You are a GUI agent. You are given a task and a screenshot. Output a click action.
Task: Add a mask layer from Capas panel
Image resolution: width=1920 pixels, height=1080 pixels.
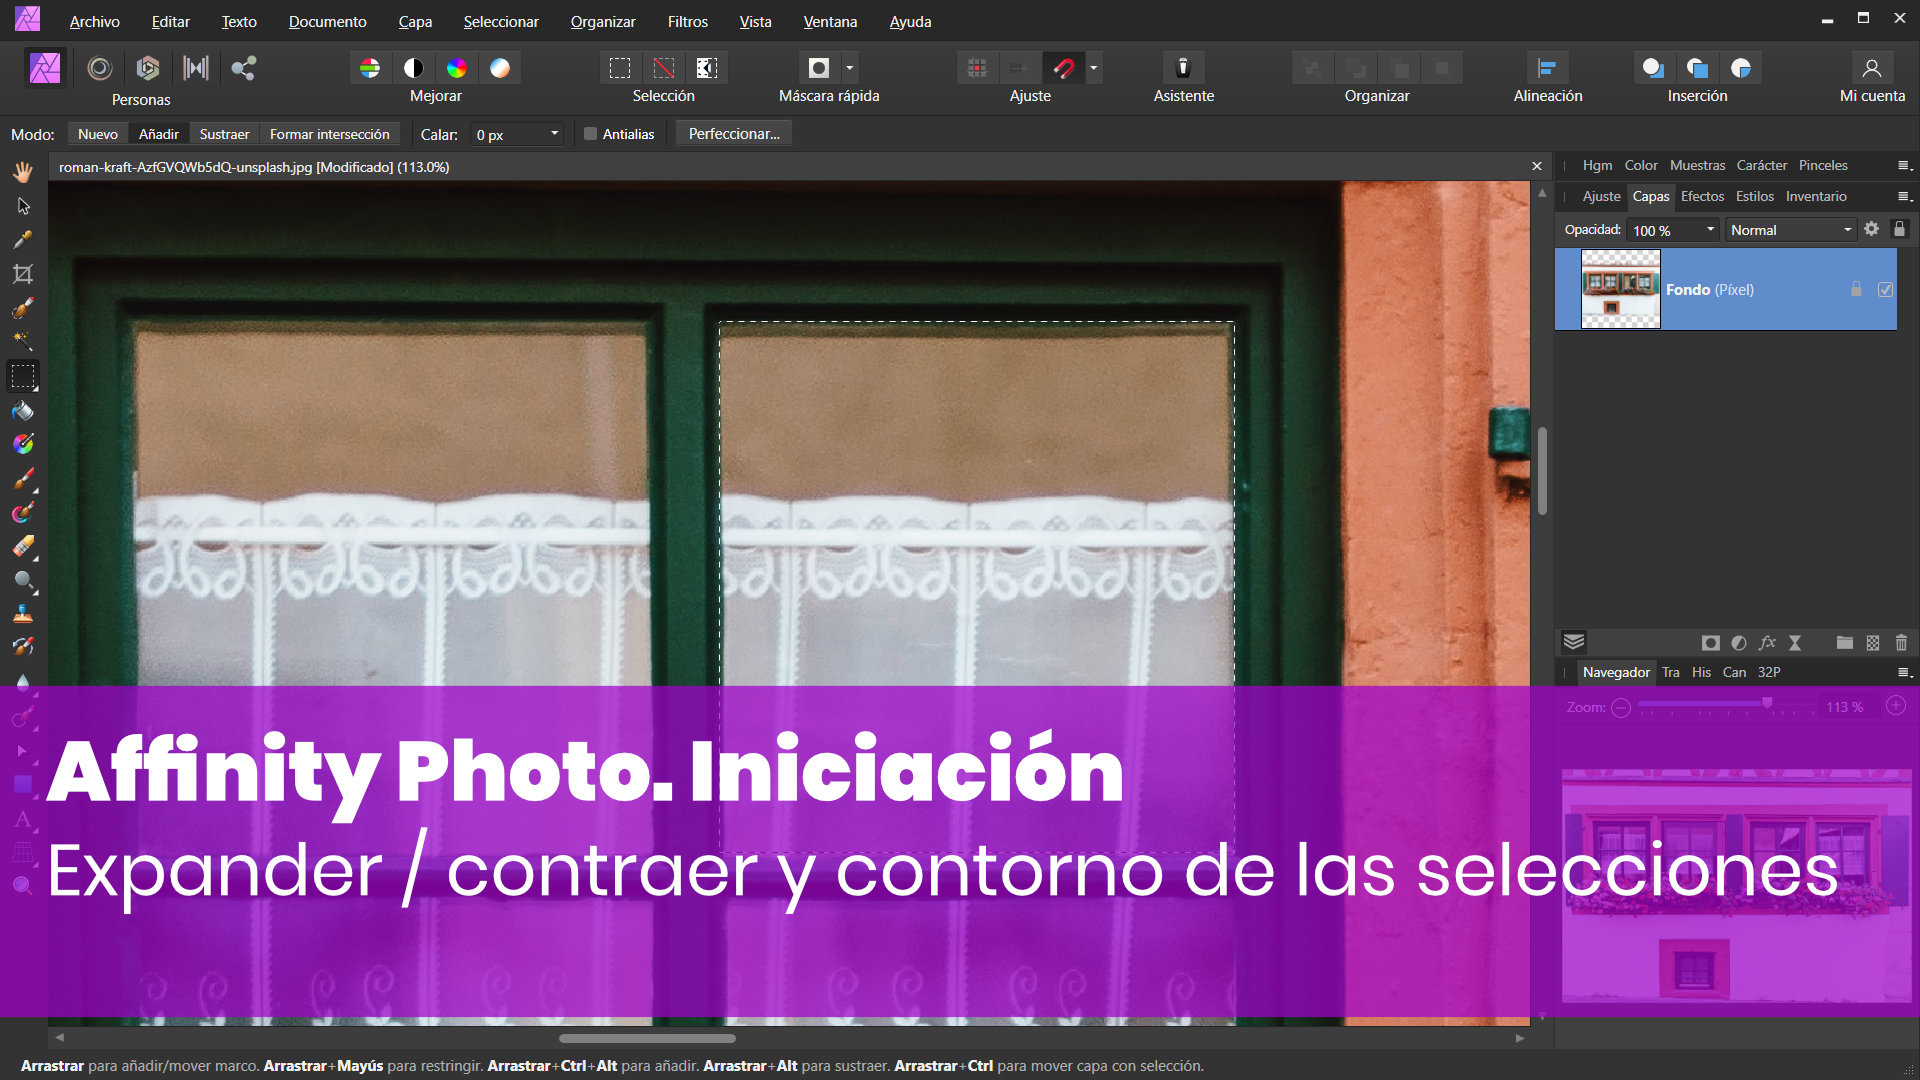1711,643
